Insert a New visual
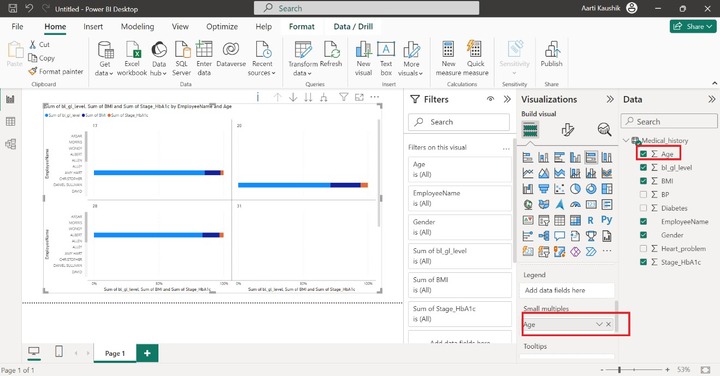This screenshot has height=376, width=720. coord(363,59)
